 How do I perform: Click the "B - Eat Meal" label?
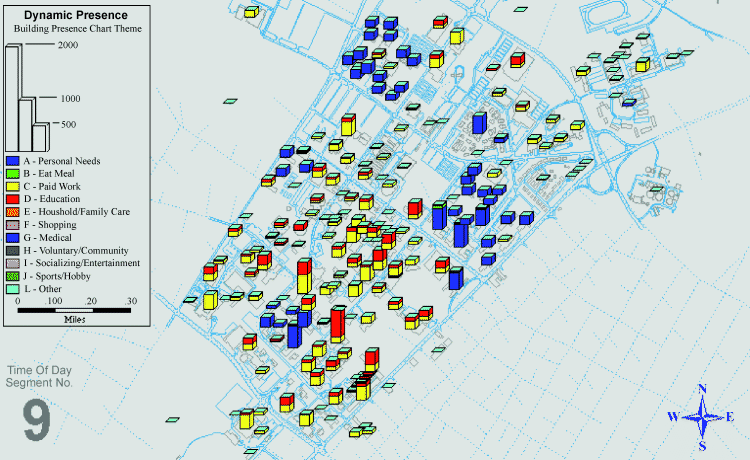click(x=49, y=174)
